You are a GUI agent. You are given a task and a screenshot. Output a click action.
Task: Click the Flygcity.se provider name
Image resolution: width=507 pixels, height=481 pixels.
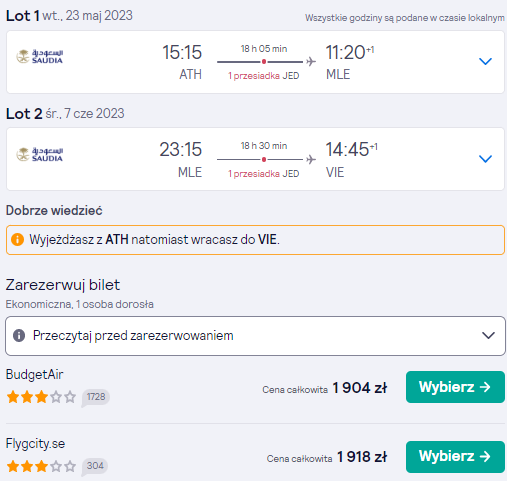[35, 444]
